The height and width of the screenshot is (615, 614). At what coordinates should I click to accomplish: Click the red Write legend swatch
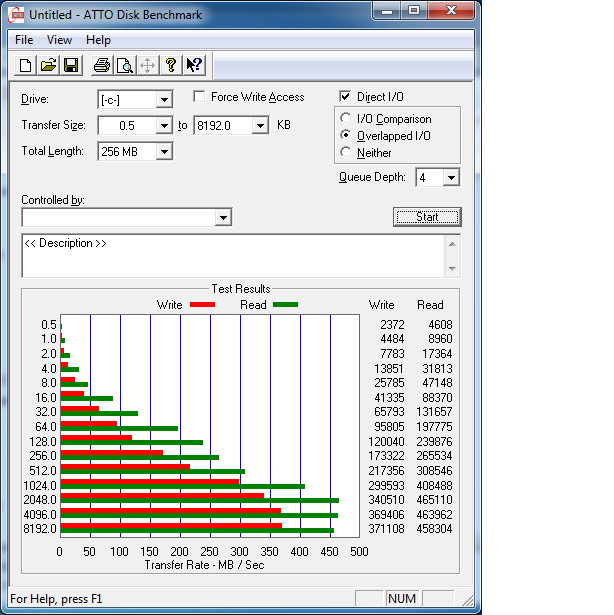tap(202, 305)
